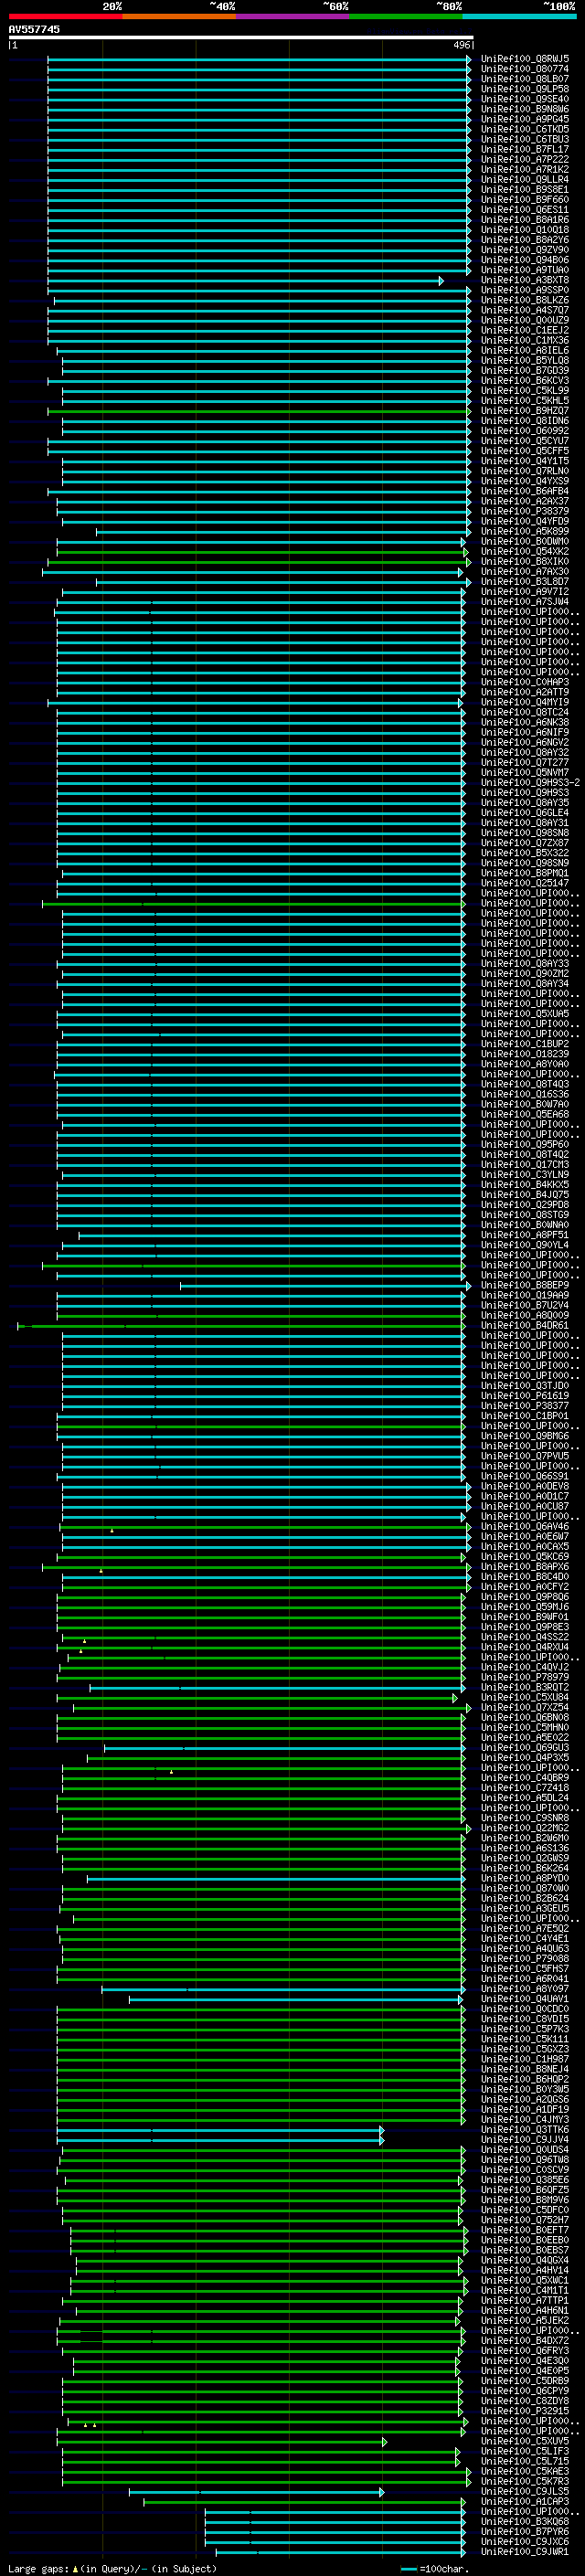585x2576 pixels.
Task: Select UniRef100_P32915 label
Action: [524, 2410]
